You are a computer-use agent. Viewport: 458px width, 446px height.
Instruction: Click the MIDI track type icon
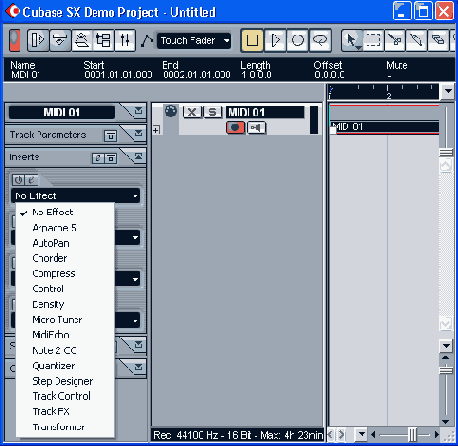coord(171,111)
